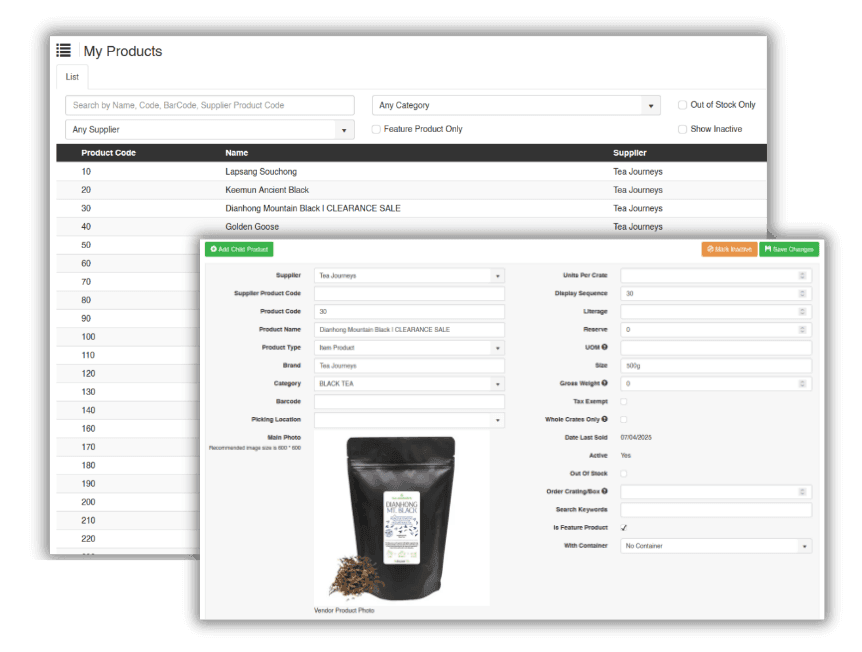
Task: Click the Product Code field in form
Action: click(x=409, y=312)
